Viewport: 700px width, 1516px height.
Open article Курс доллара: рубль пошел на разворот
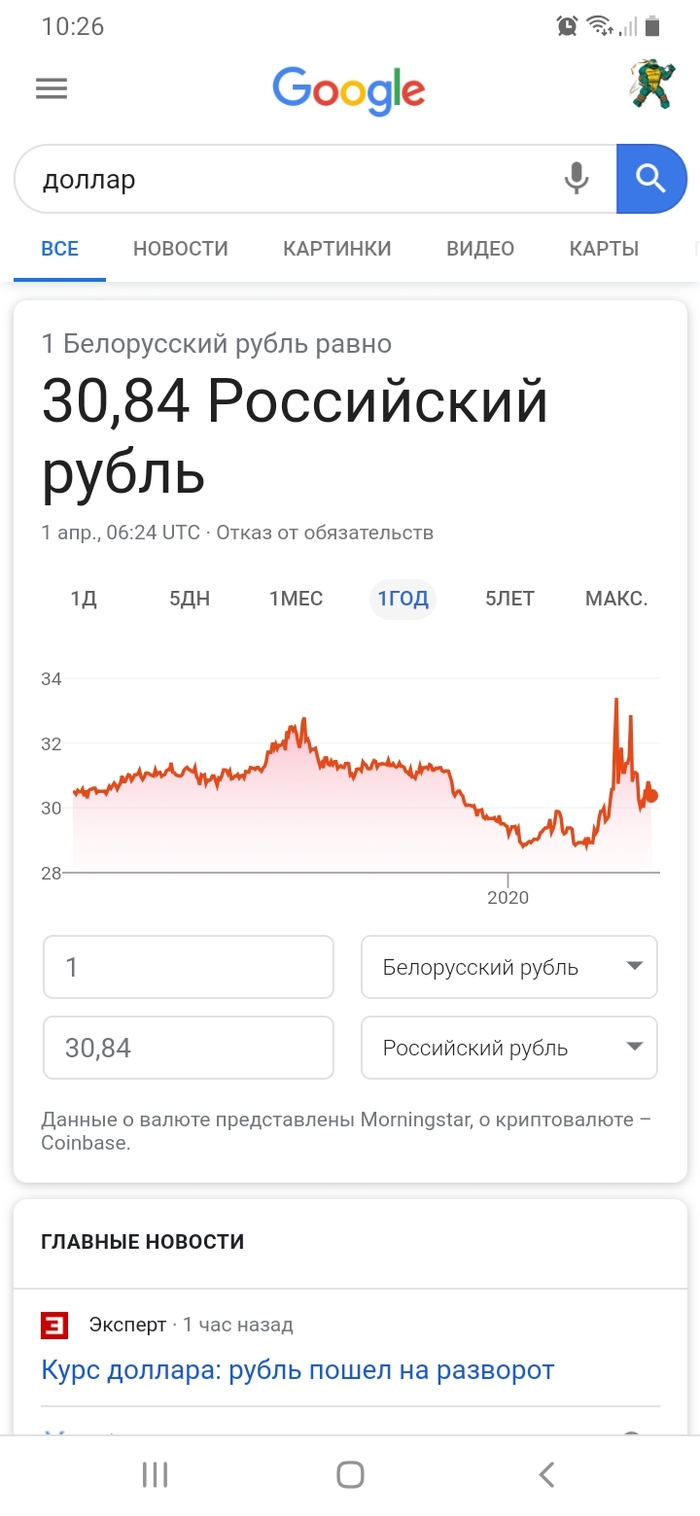click(297, 1369)
